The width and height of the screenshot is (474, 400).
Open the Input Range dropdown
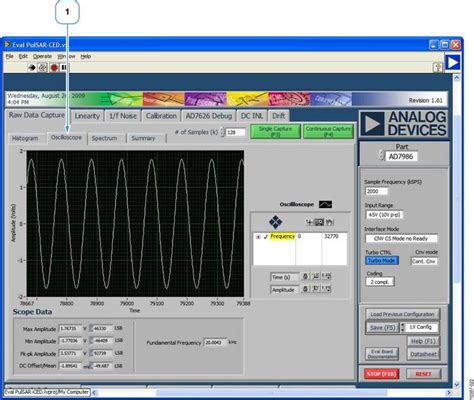click(384, 215)
